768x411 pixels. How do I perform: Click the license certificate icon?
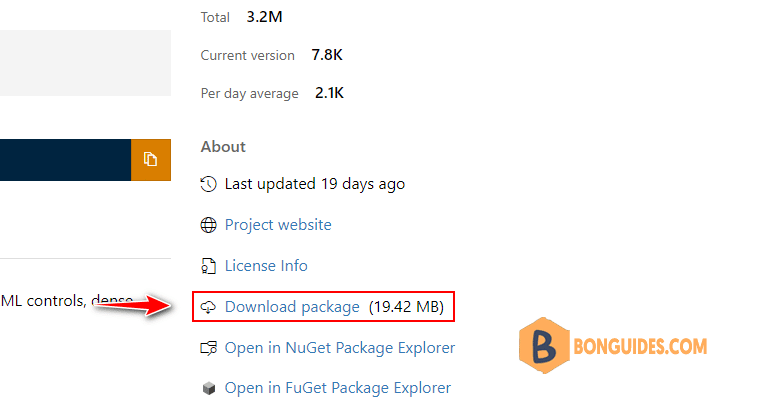(x=208, y=266)
